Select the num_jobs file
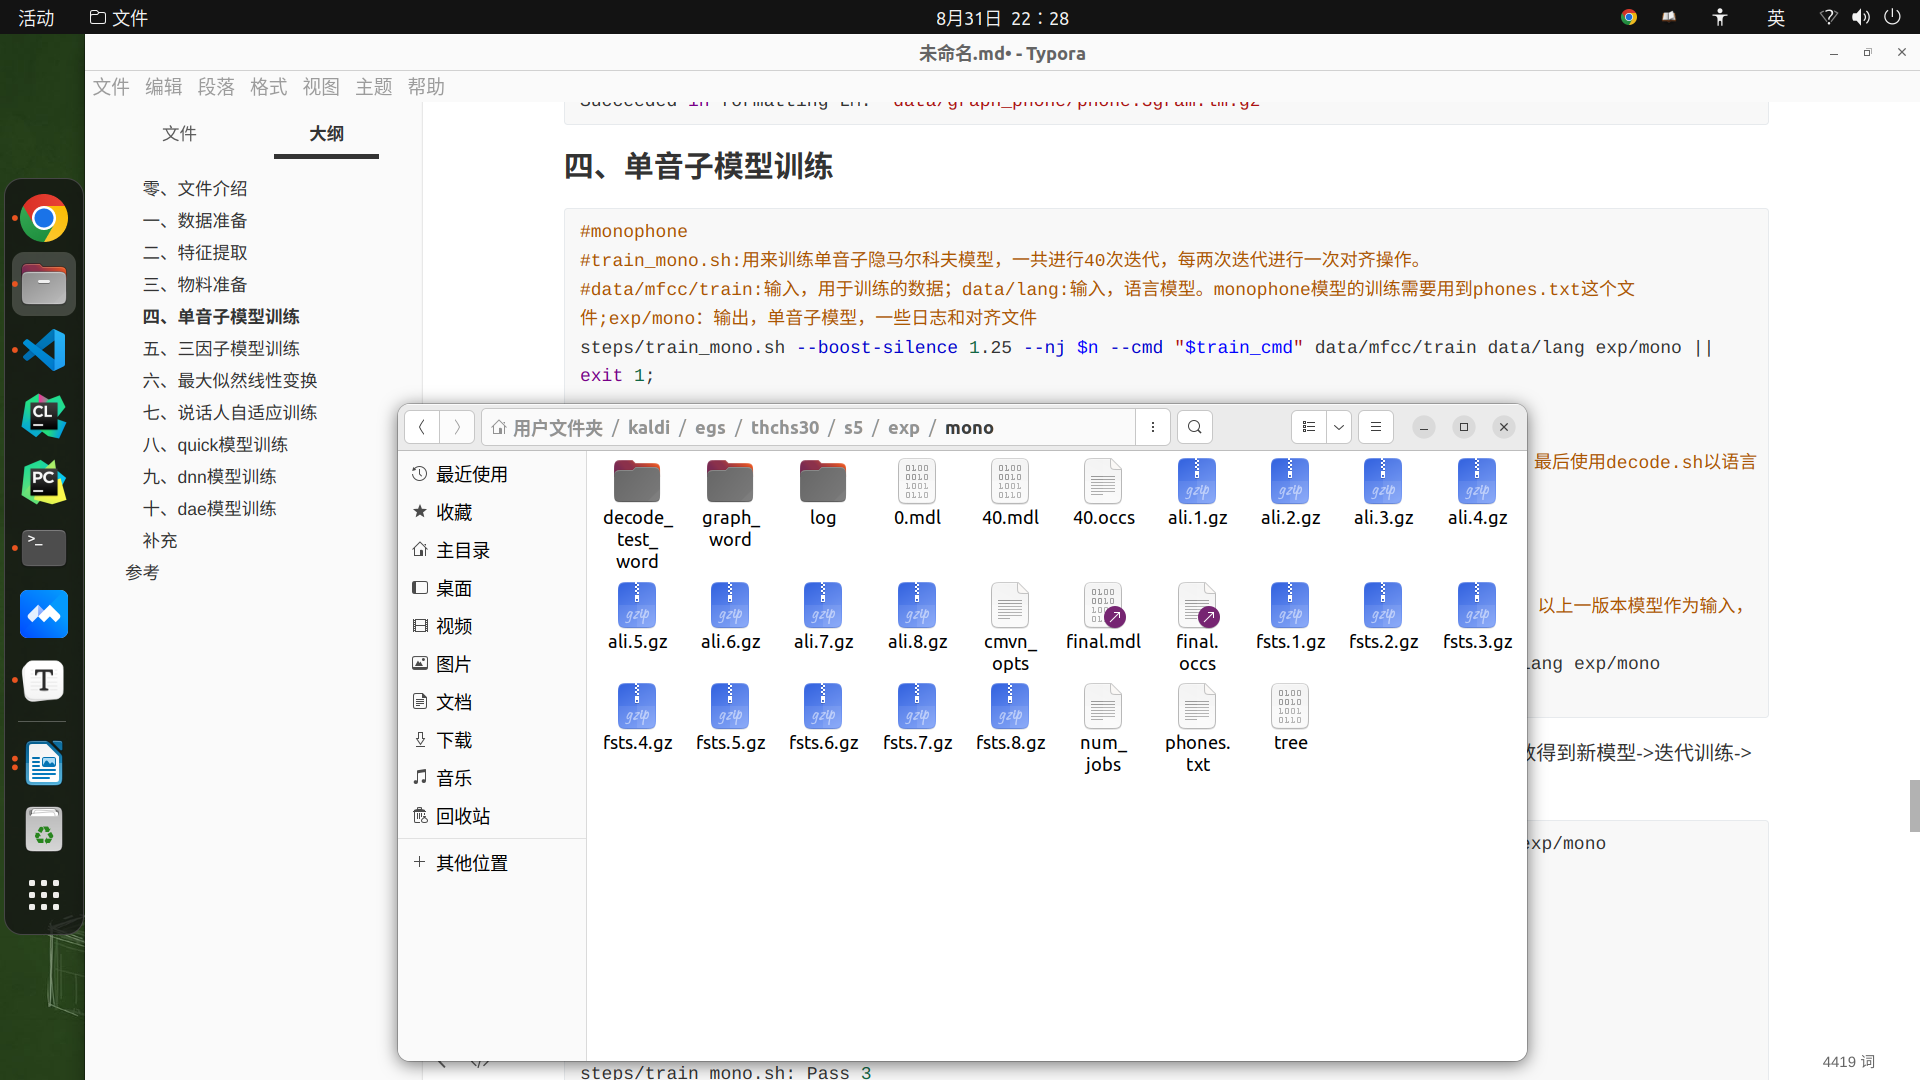The height and width of the screenshot is (1080, 1920). [1103, 729]
